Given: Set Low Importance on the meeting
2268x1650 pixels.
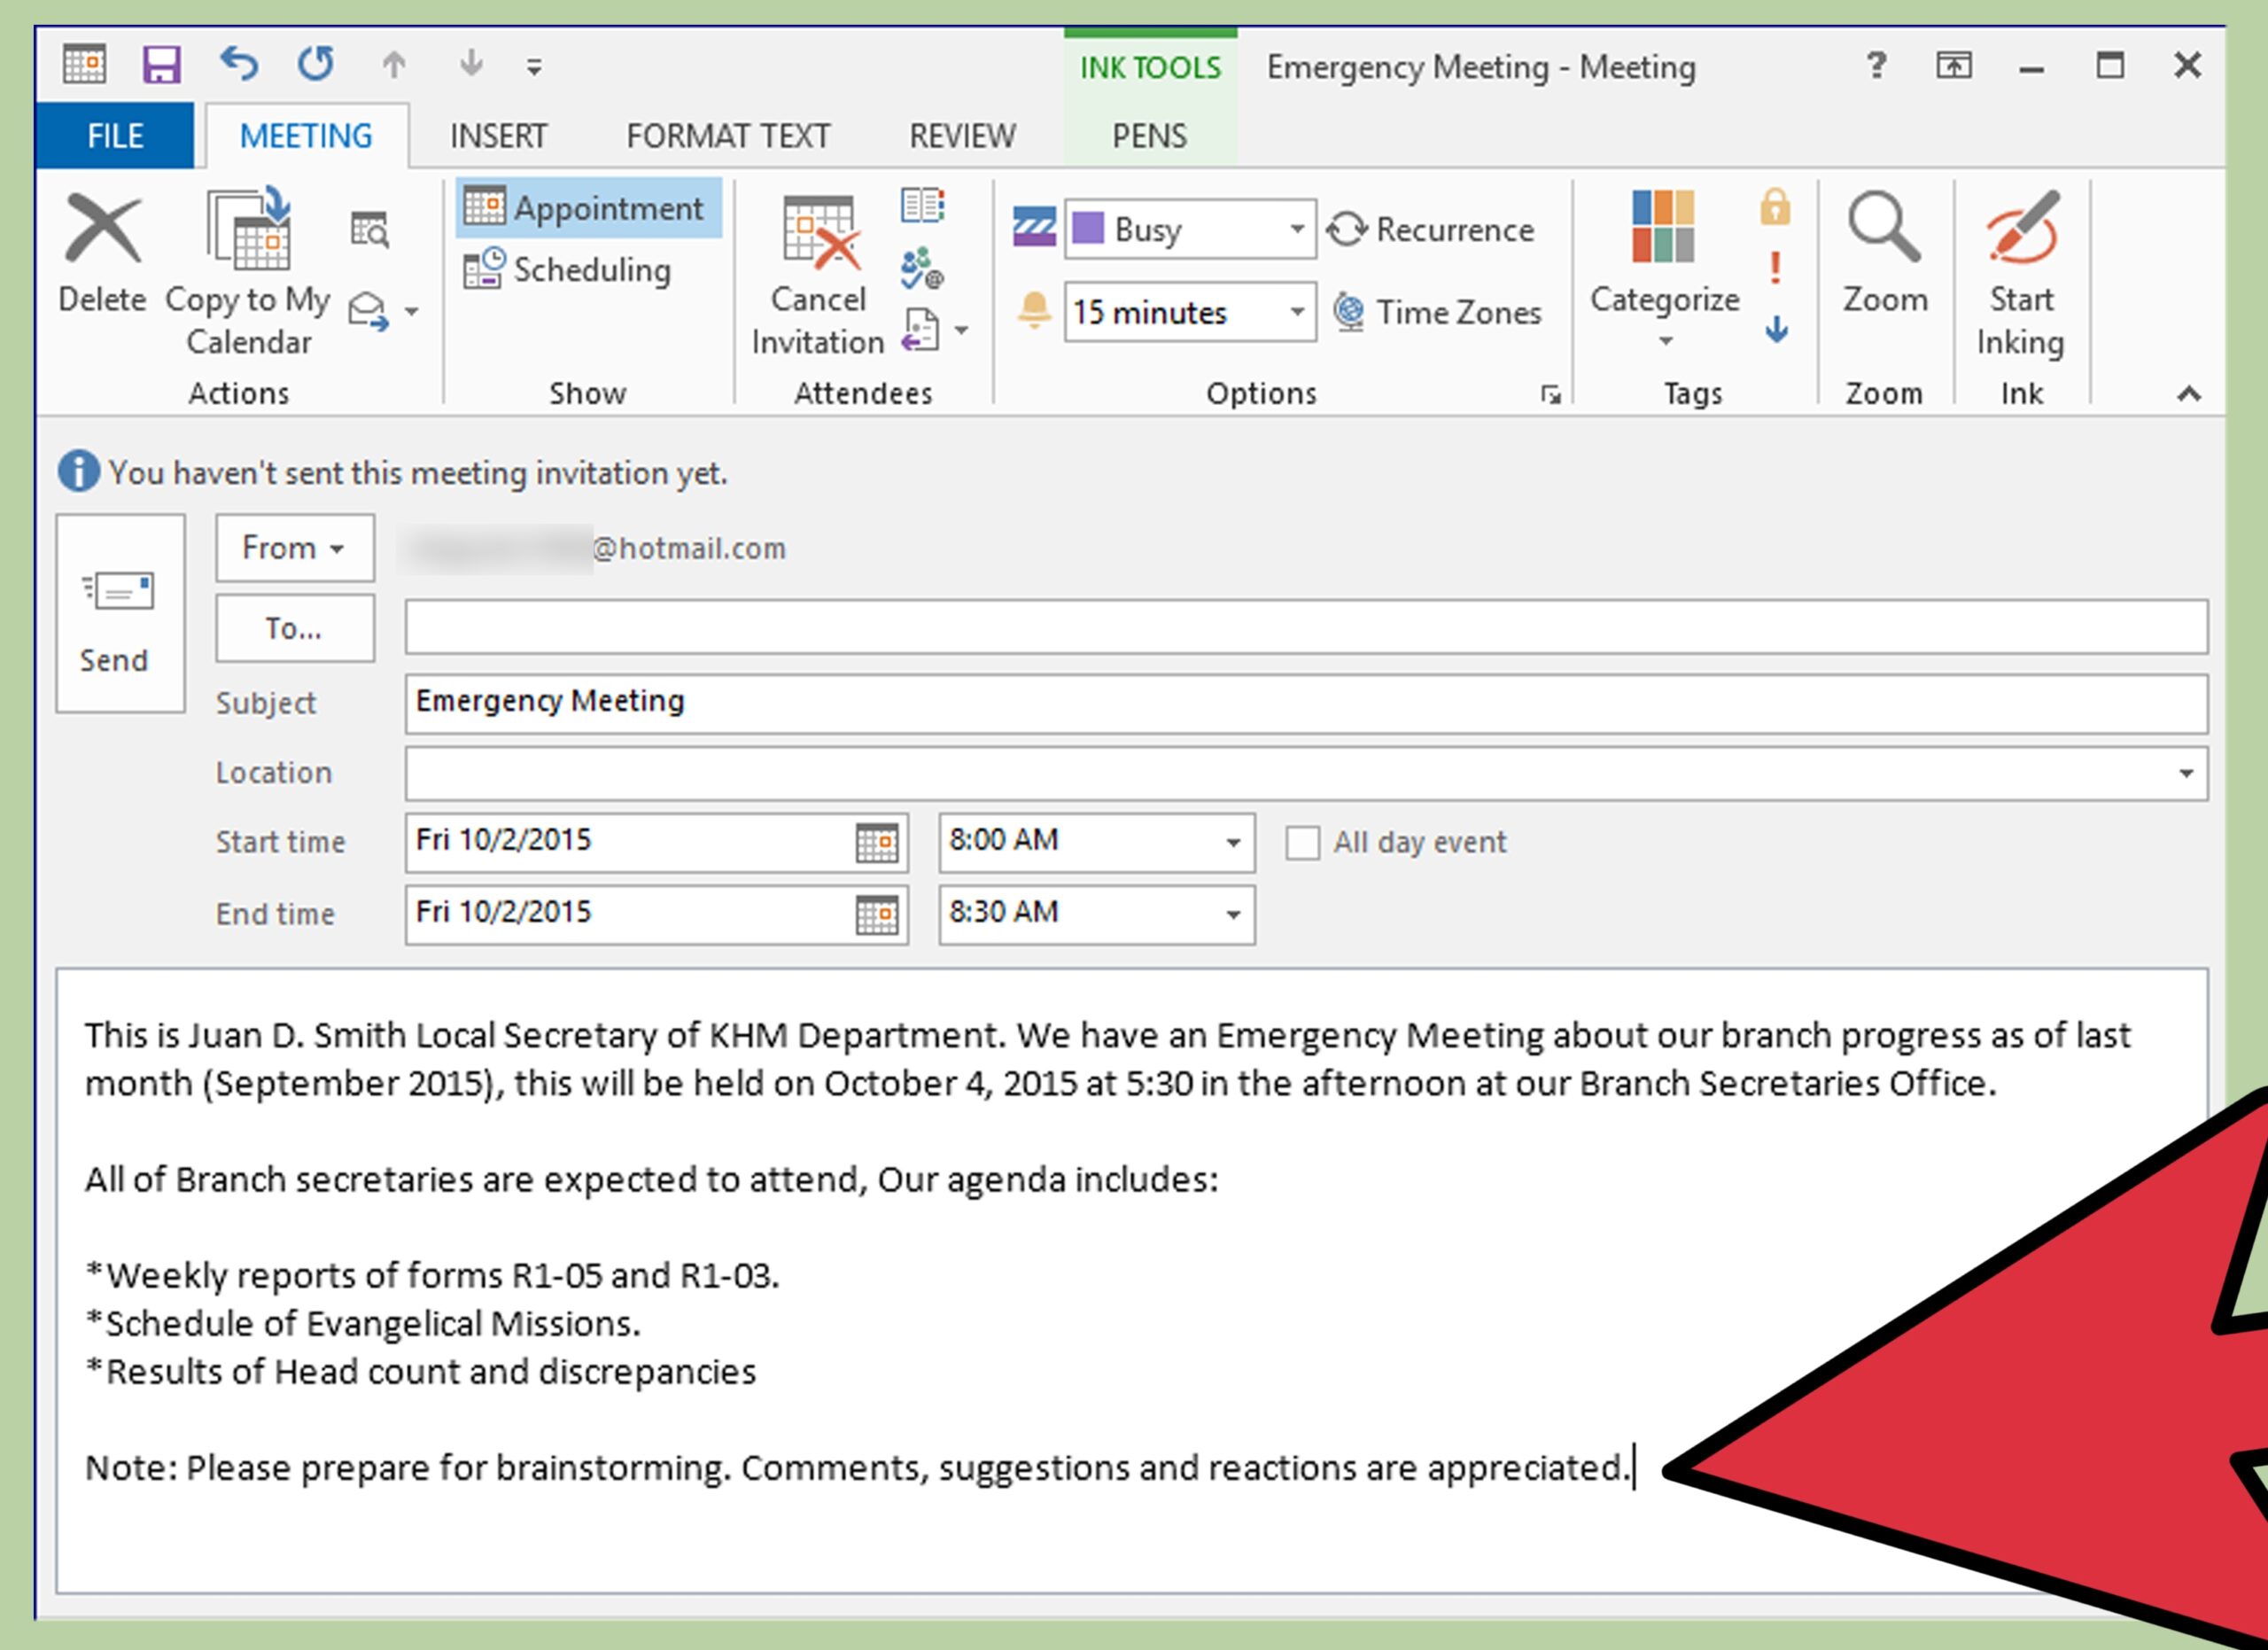Looking at the screenshot, I should (1776, 328).
